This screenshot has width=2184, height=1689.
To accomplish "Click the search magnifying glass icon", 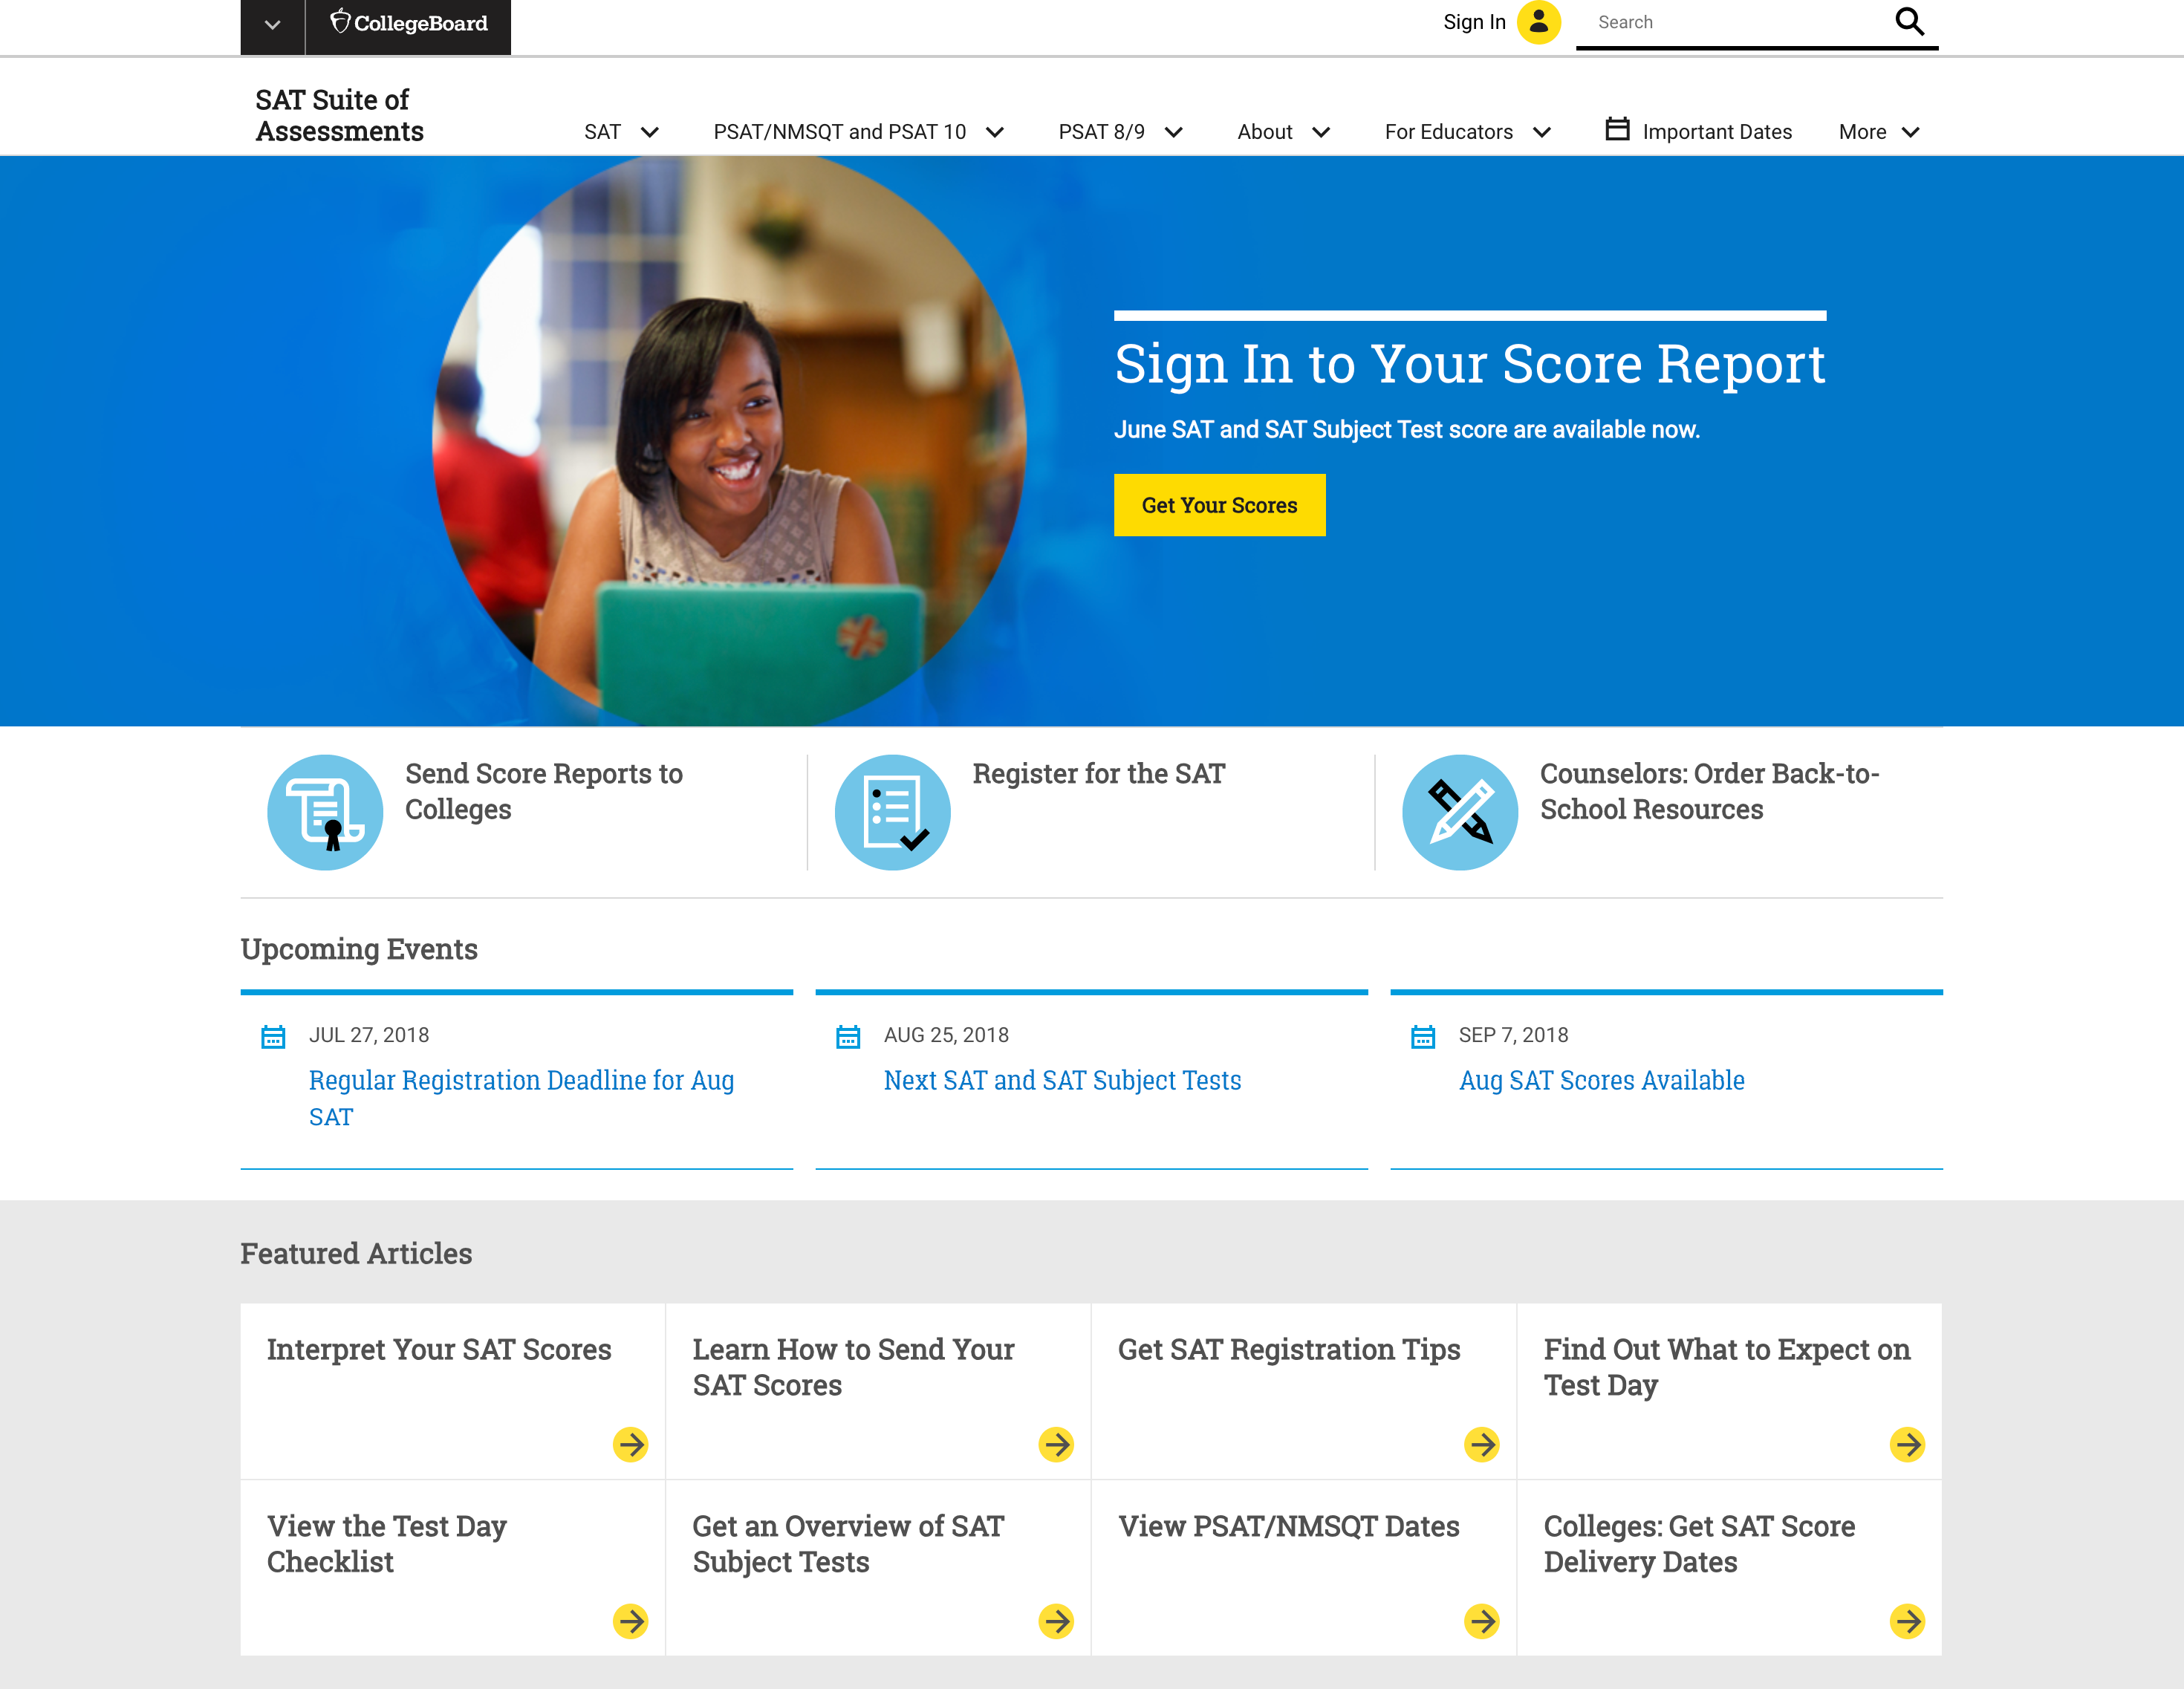I will (x=1908, y=22).
